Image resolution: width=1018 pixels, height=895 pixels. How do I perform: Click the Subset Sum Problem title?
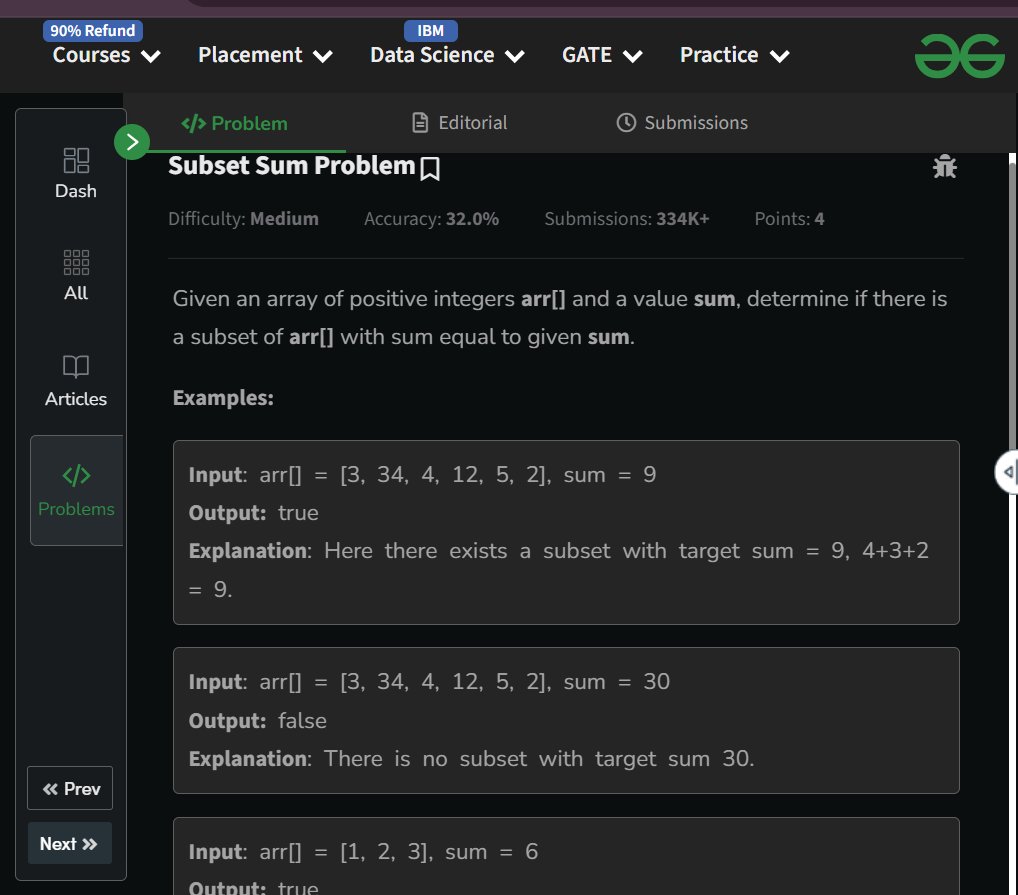pos(292,166)
